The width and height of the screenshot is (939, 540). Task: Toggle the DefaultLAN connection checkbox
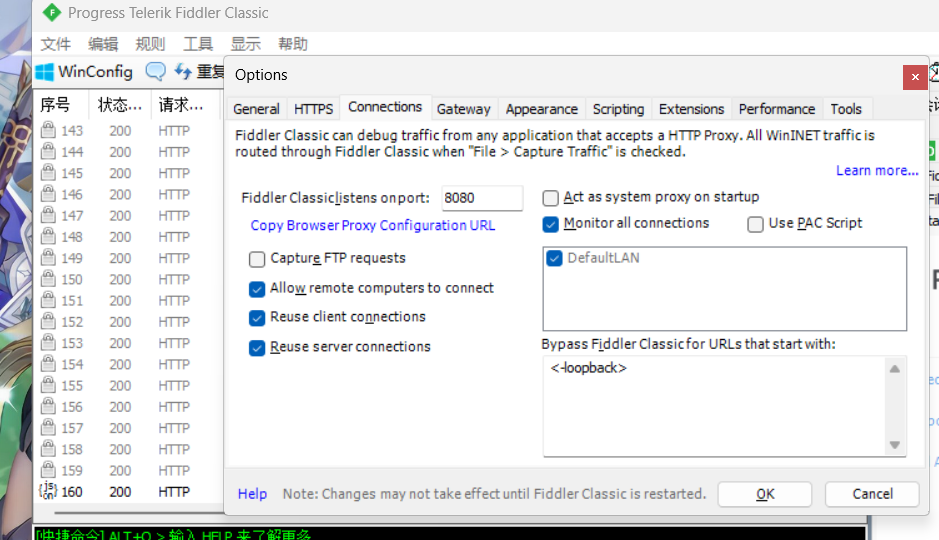pyautogui.click(x=554, y=258)
